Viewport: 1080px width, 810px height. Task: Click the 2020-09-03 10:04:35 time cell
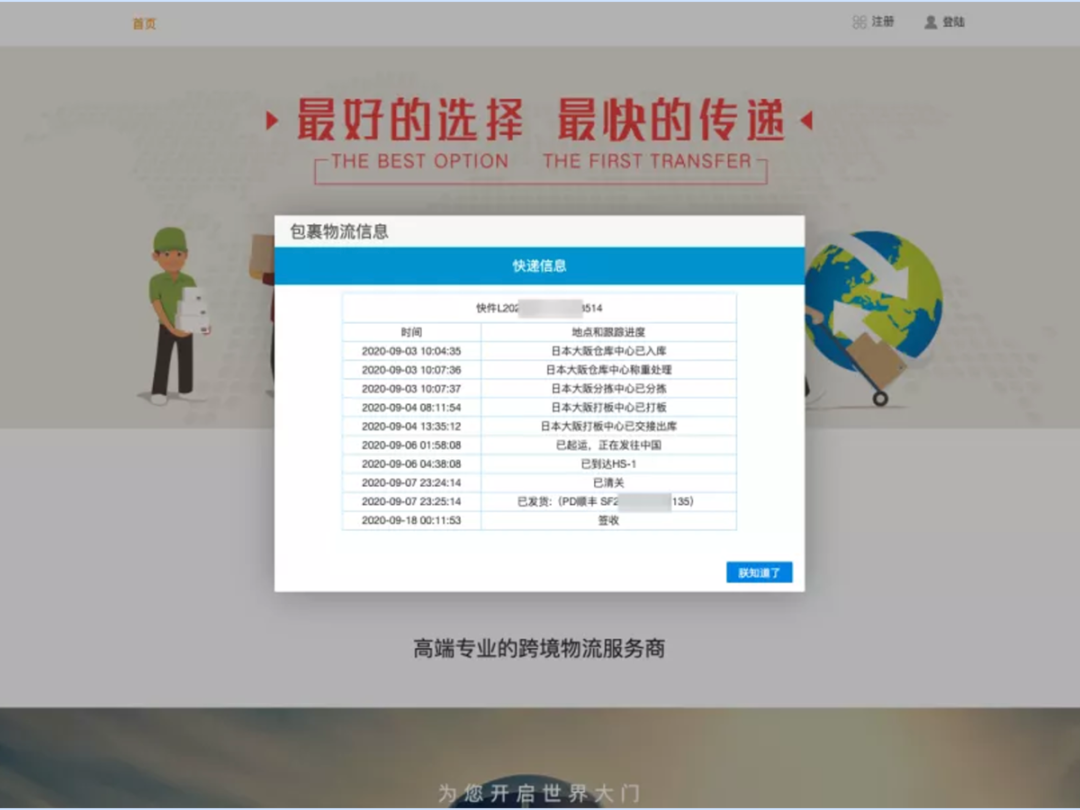point(412,351)
